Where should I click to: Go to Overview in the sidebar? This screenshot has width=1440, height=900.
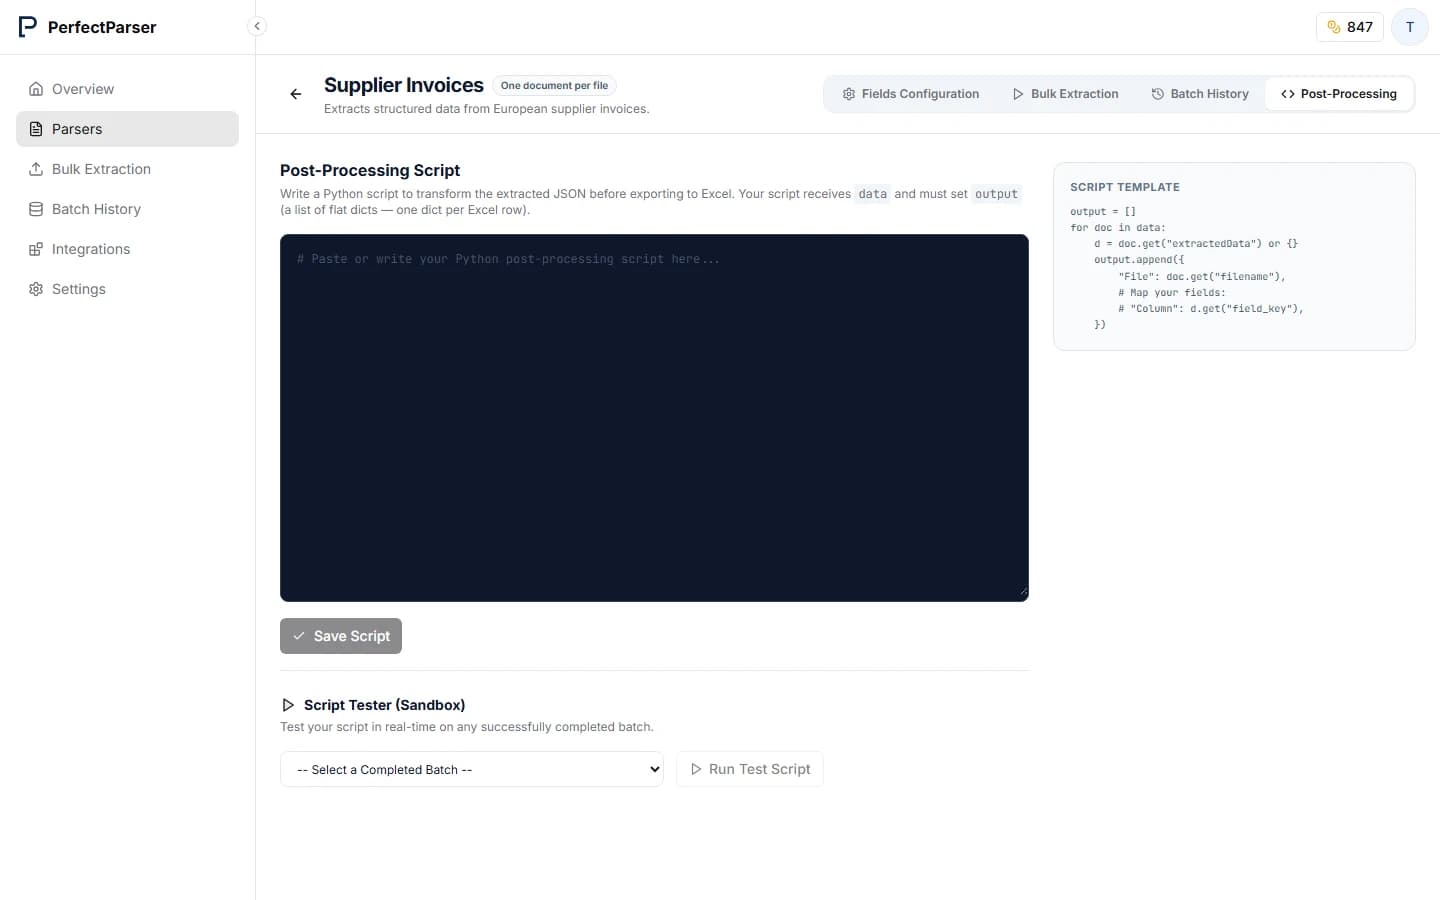coord(127,89)
